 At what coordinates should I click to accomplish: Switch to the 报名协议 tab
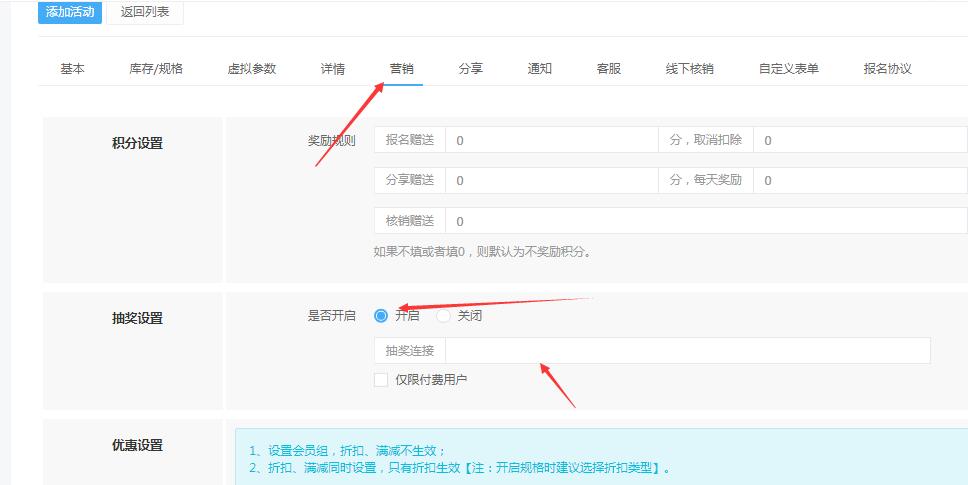tap(888, 69)
